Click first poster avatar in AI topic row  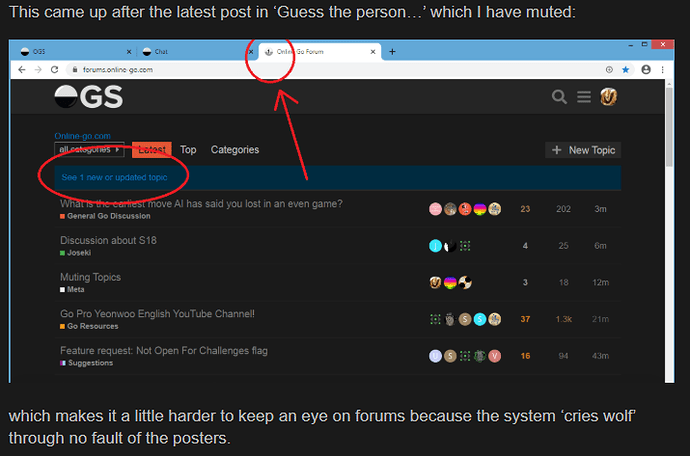pos(435,209)
